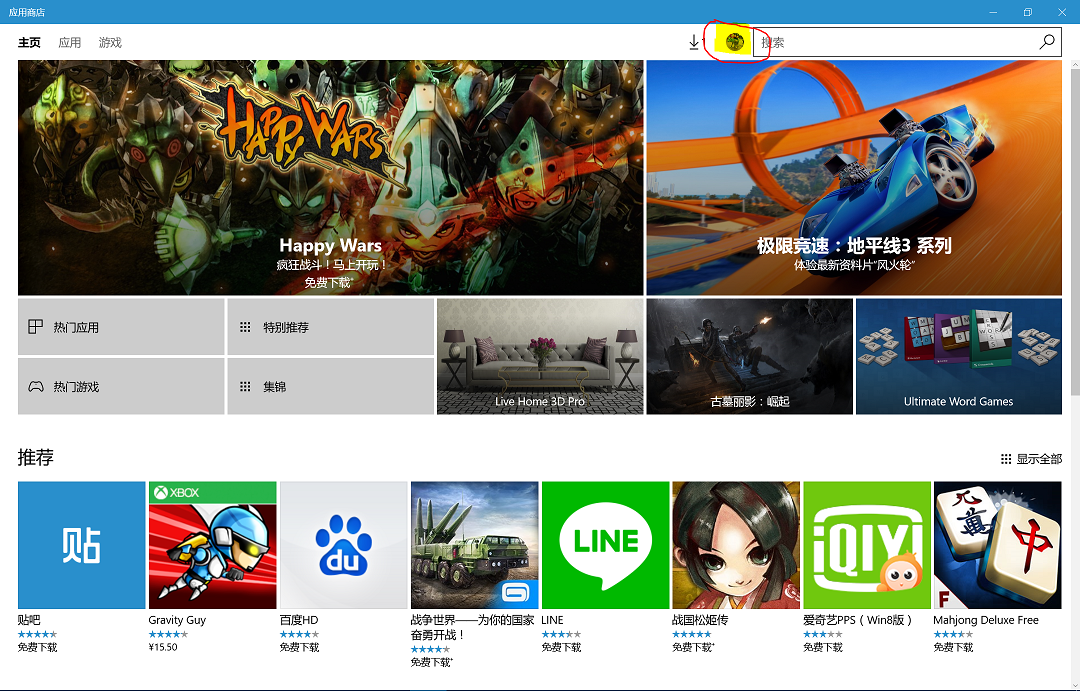Click the 战争世界——为你的国家奋勇开战！ title
1080x691 pixels.
tap(472, 628)
